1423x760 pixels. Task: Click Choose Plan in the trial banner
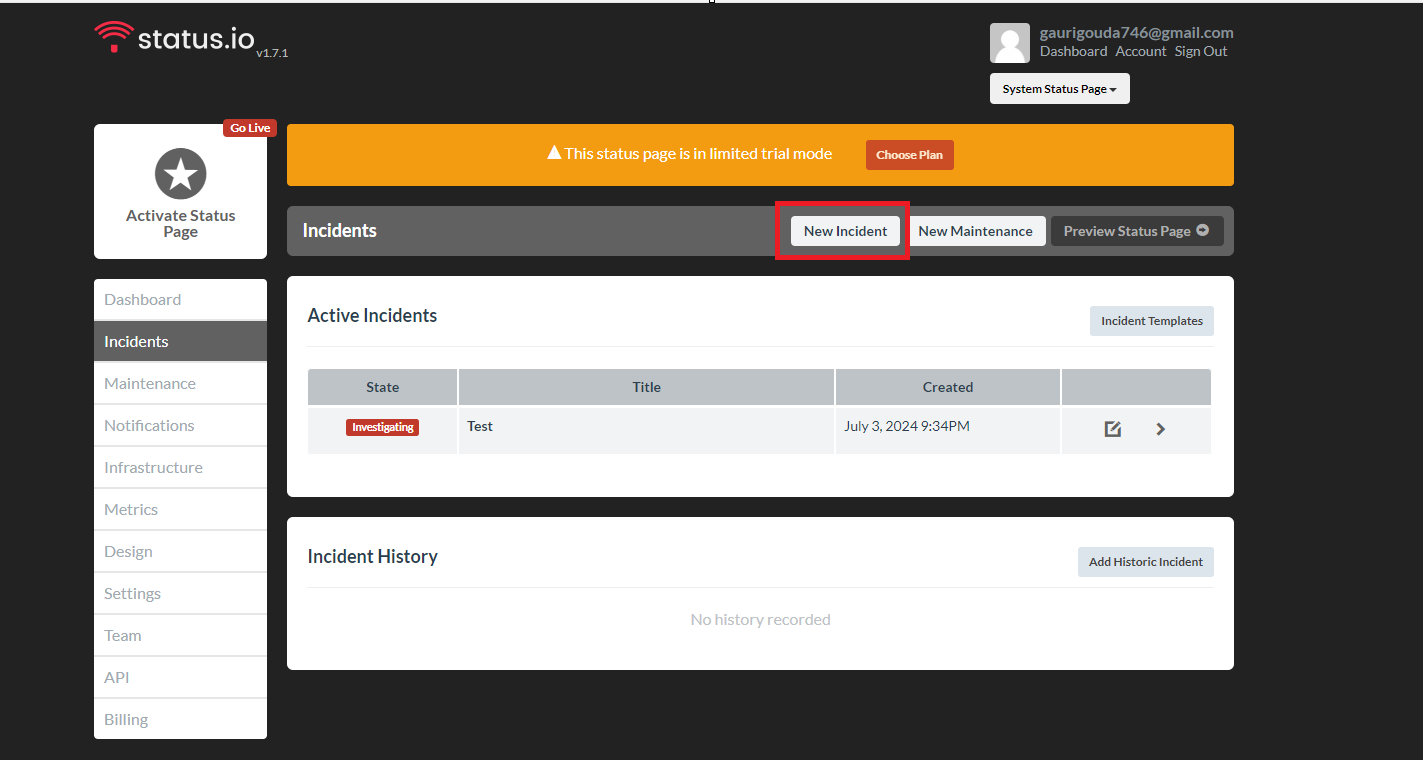tap(909, 154)
